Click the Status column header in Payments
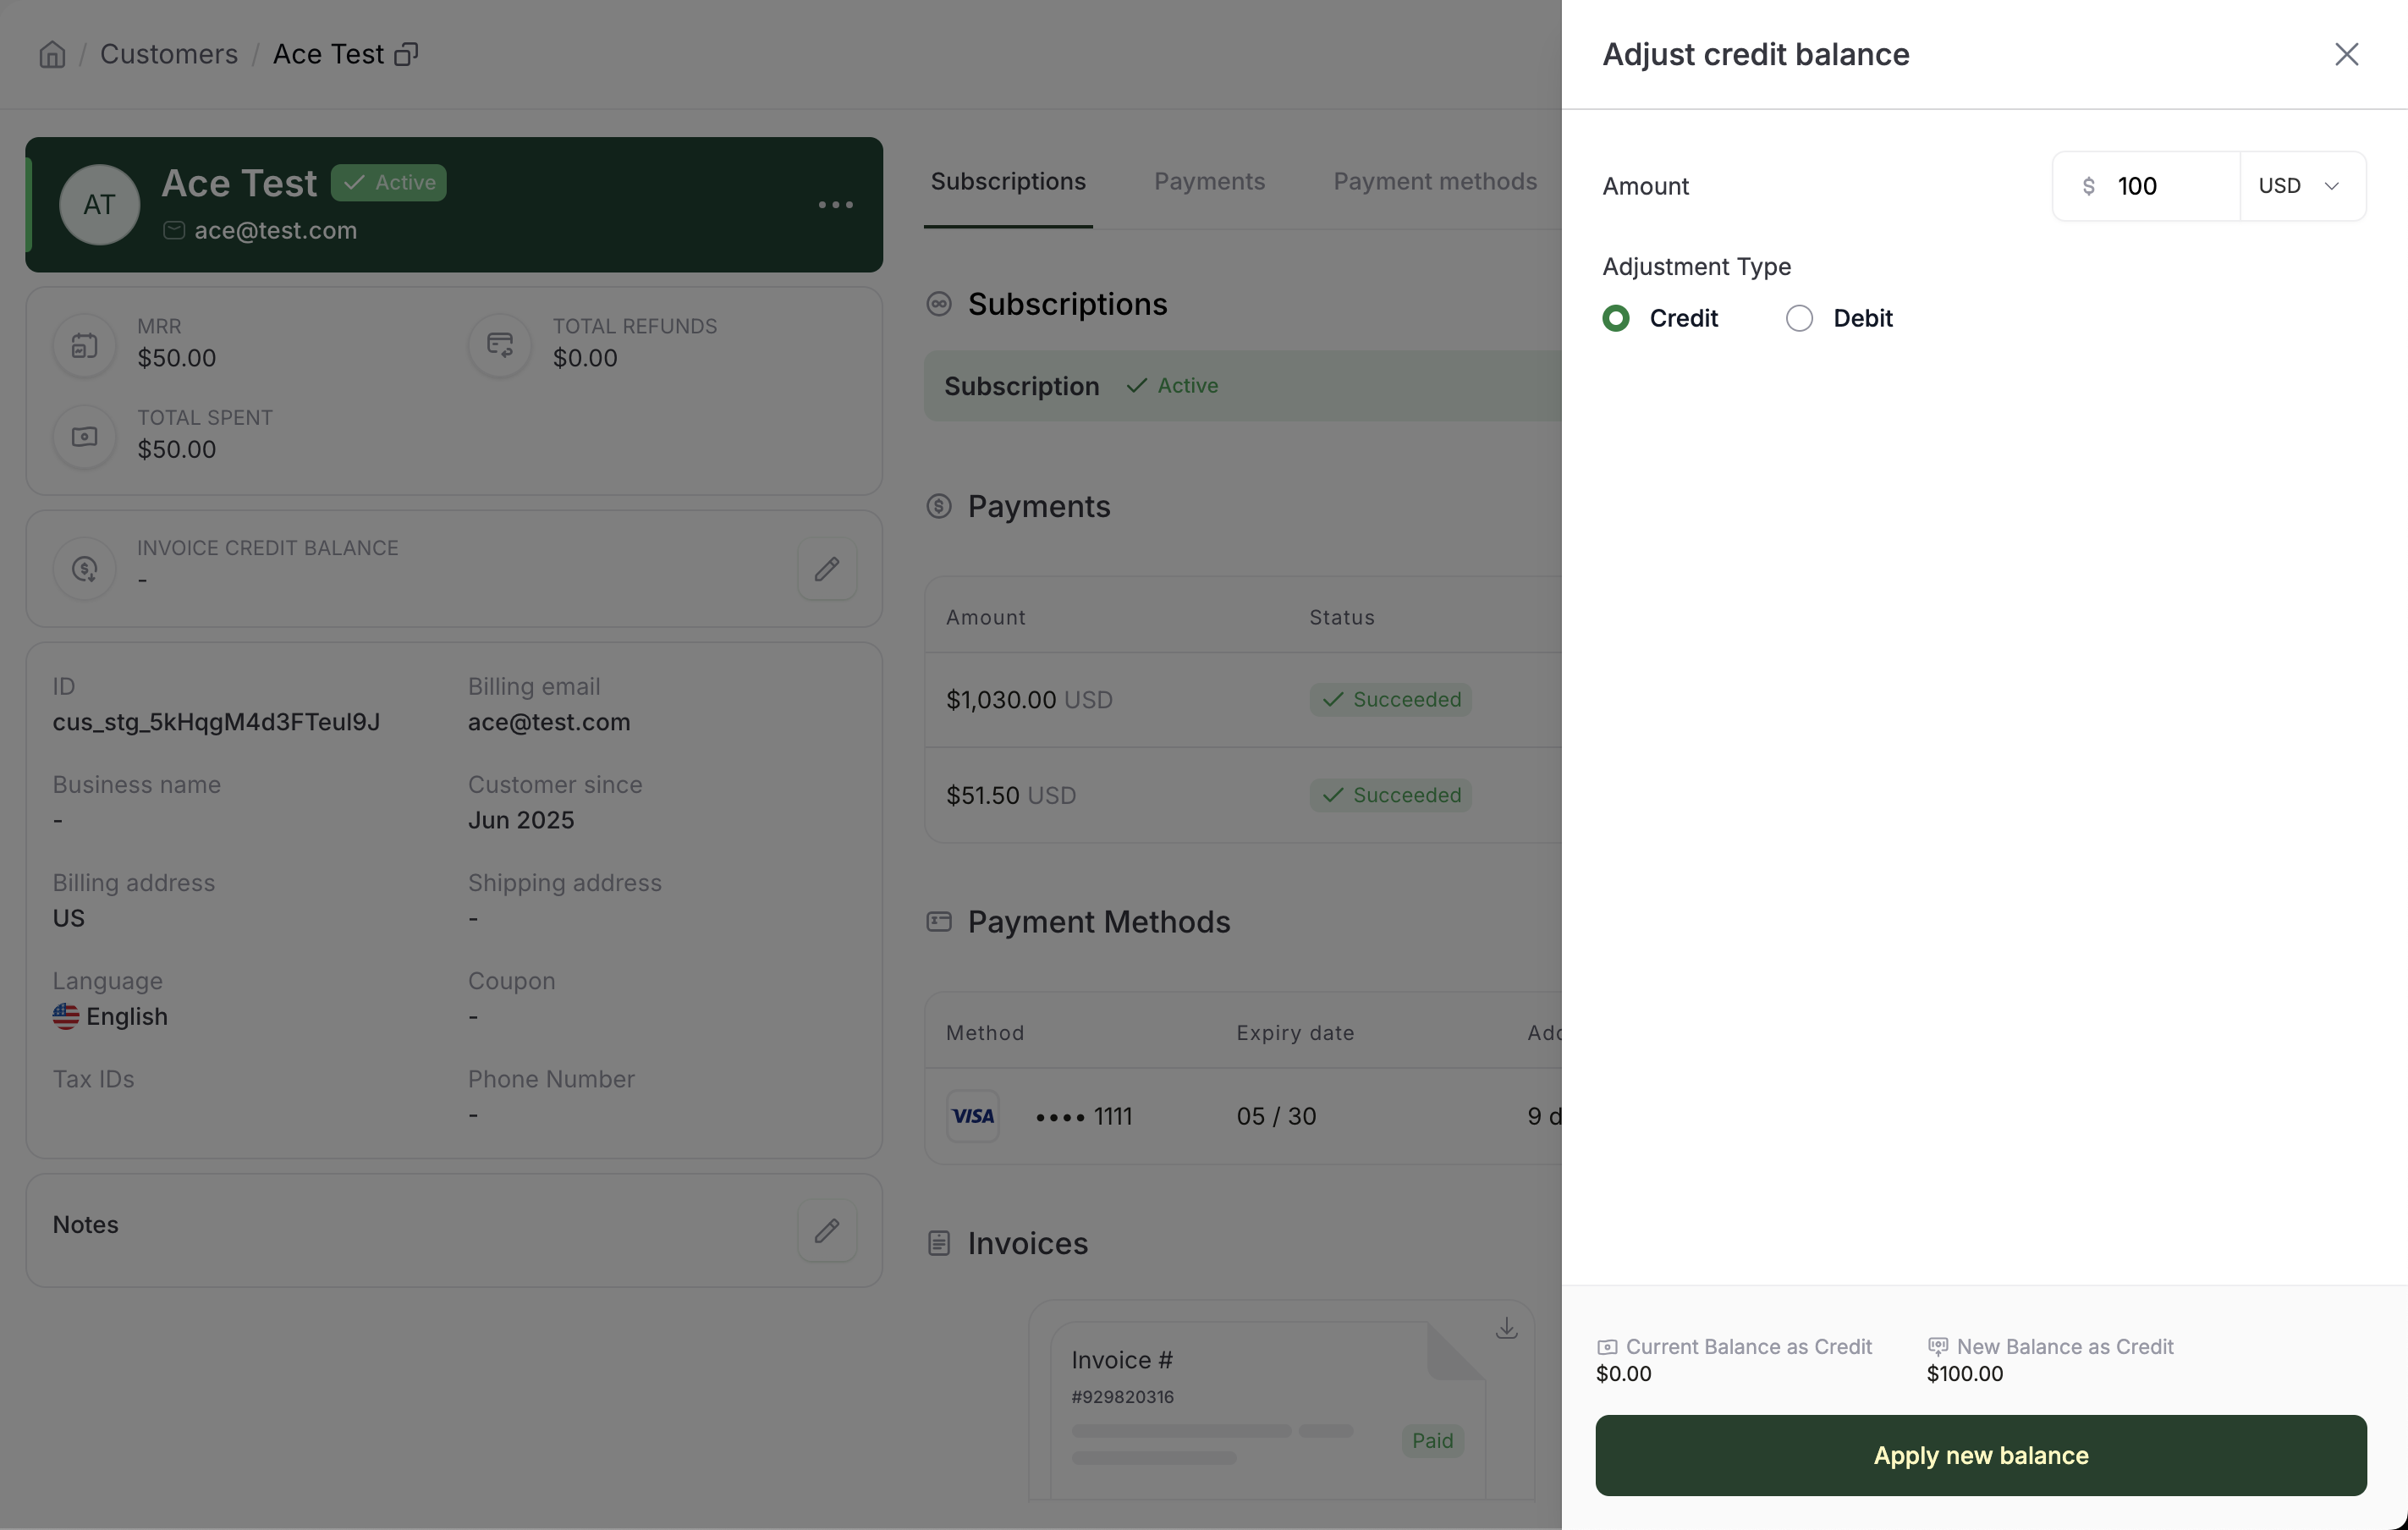 pyautogui.click(x=1342, y=617)
